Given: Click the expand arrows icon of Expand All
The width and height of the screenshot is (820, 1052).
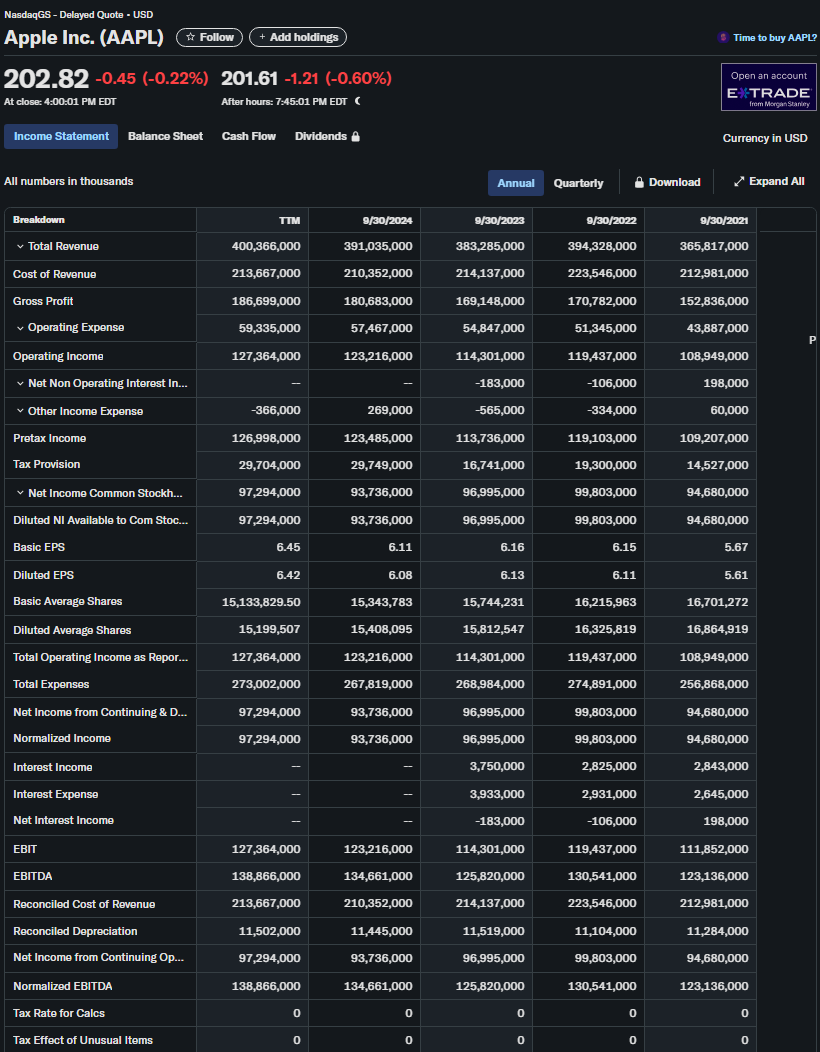Looking at the screenshot, I should [x=739, y=182].
